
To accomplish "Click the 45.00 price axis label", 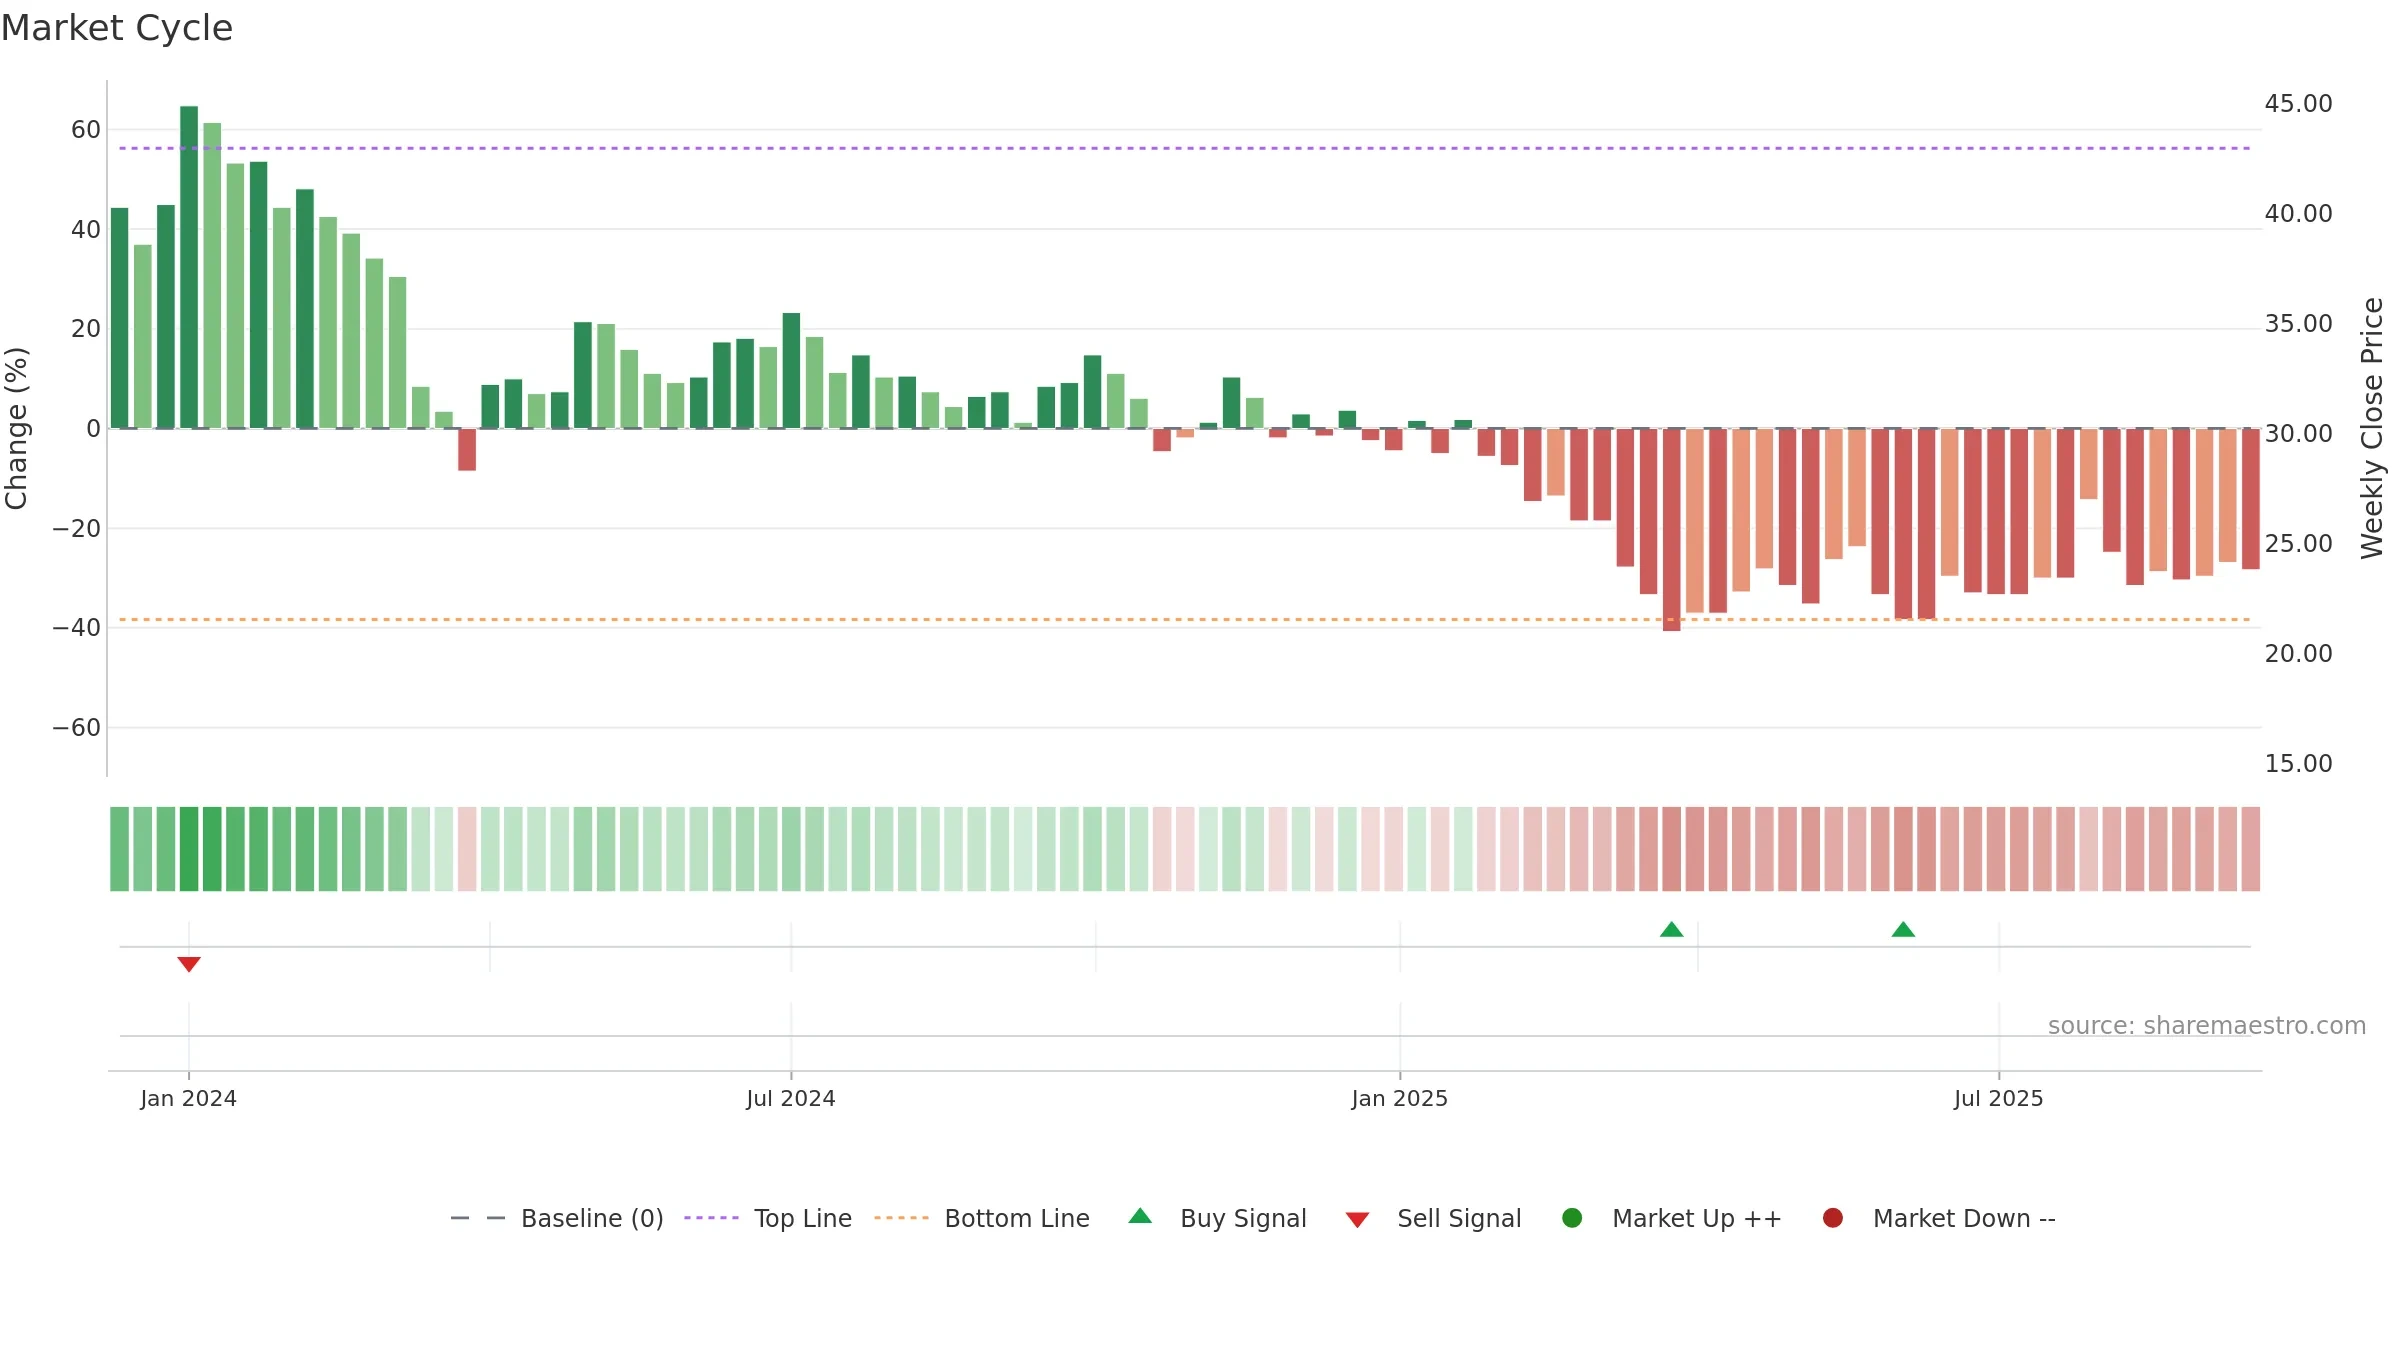I will (2298, 104).
